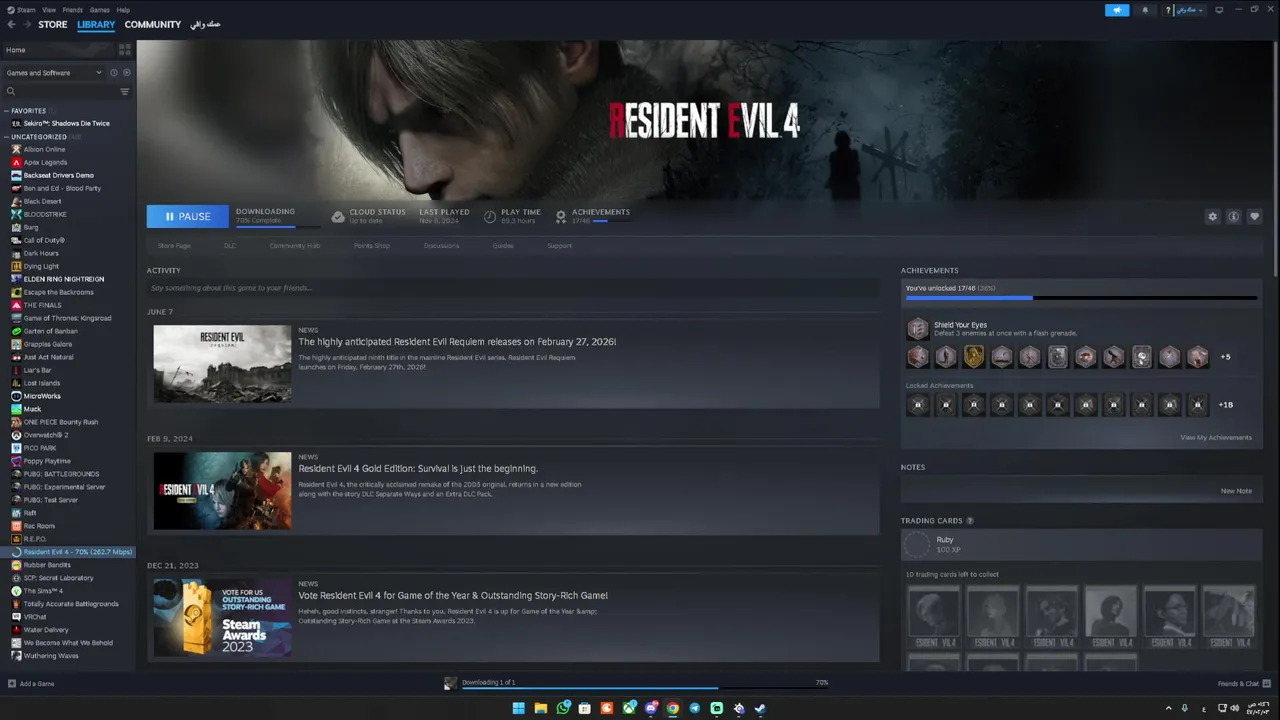Open the announcements megaphone icon
This screenshot has width=1280, height=720.
point(1117,10)
